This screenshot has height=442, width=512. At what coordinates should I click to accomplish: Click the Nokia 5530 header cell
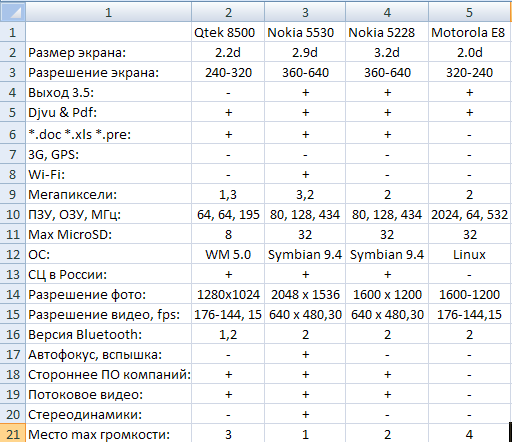[305, 32]
